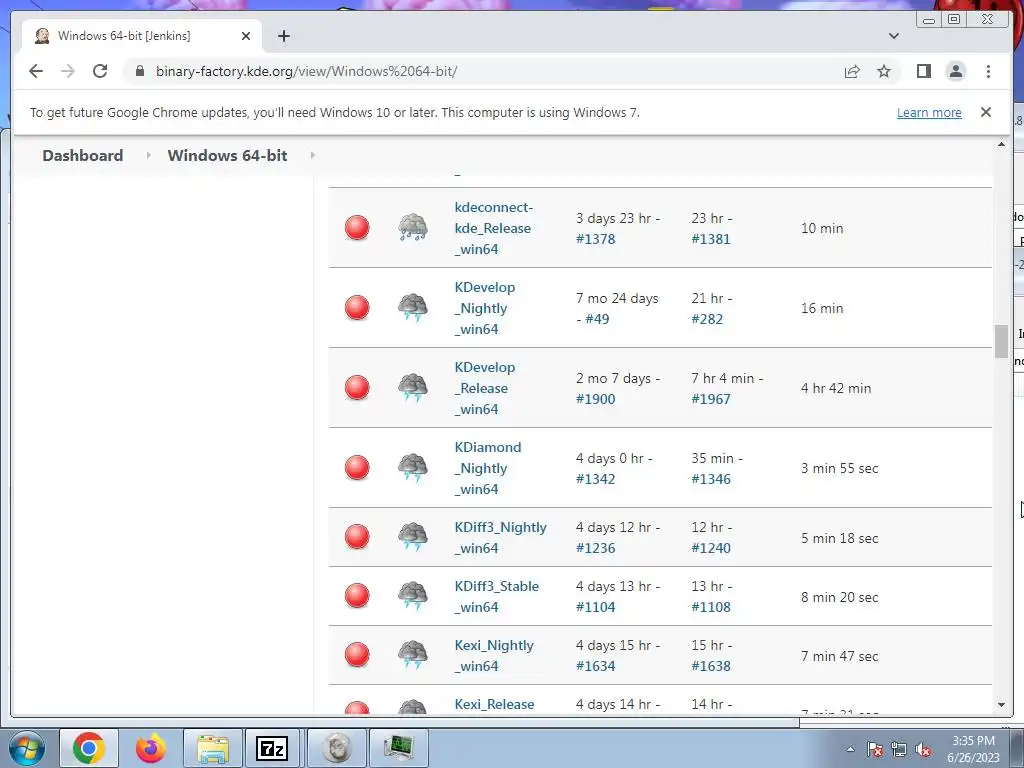Click the storm weather icon for Kexi_Nightly_win64
1024x768 pixels.
(x=413, y=655)
